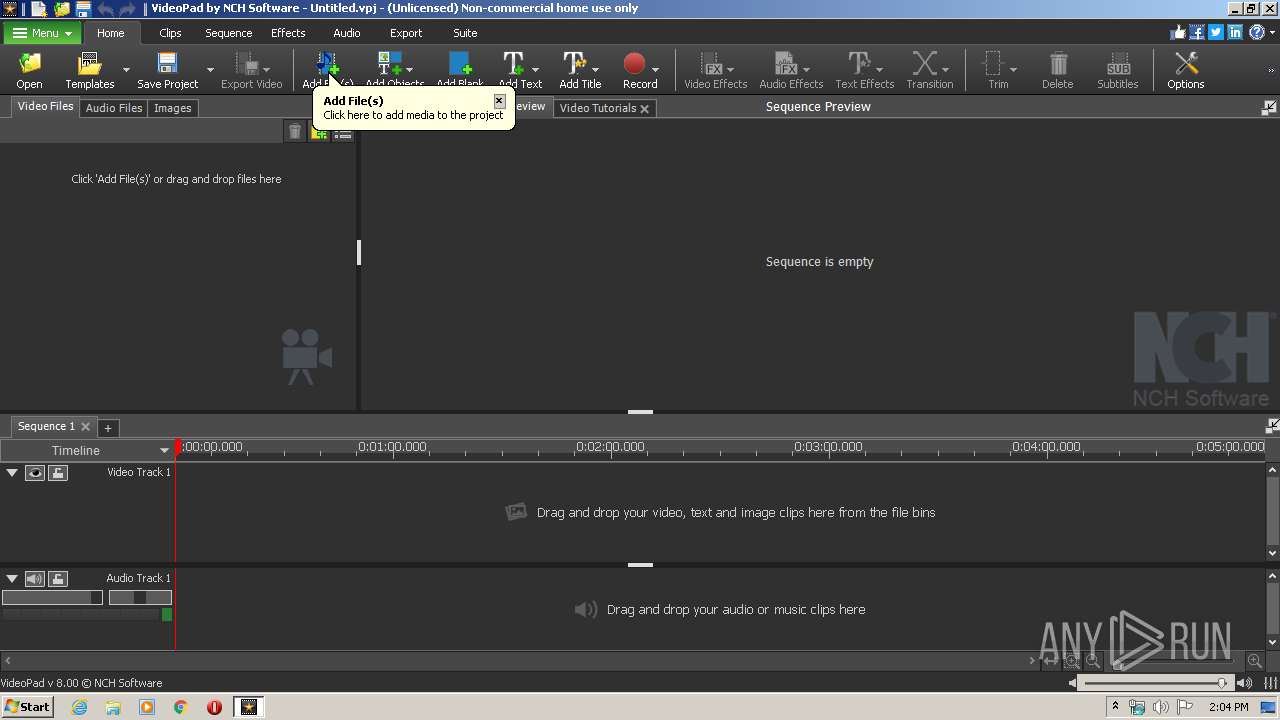Close the Add File(s) tooltip
Image resolution: width=1280 pixels, height=720 pixels.
(499, 101)
